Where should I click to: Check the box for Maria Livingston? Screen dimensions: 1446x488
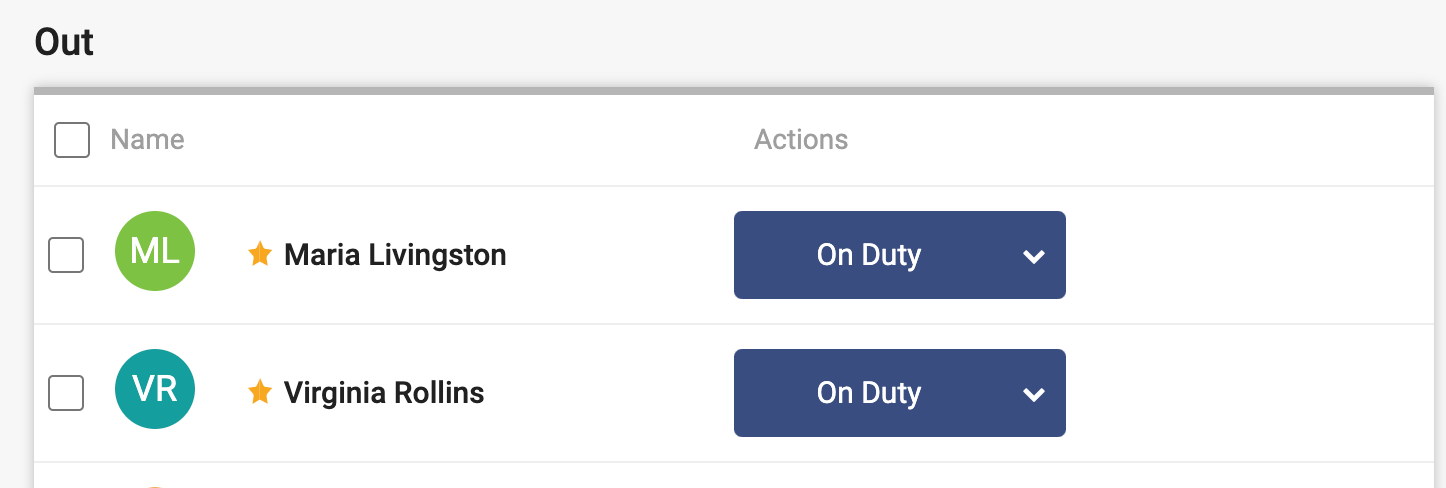tap(66, 255)
